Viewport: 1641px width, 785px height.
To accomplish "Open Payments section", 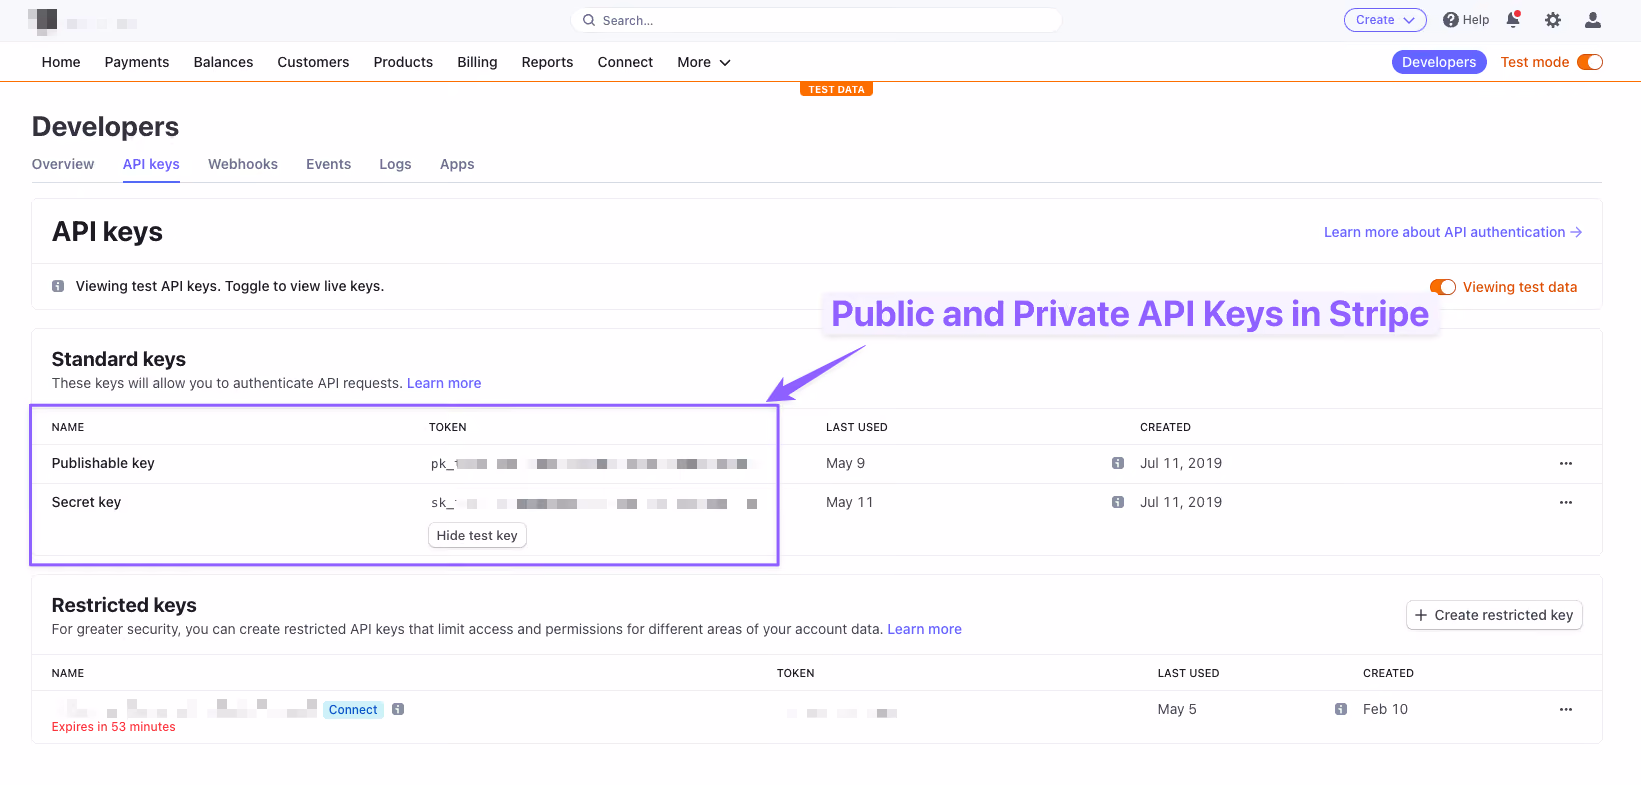I will coord(137,62).
